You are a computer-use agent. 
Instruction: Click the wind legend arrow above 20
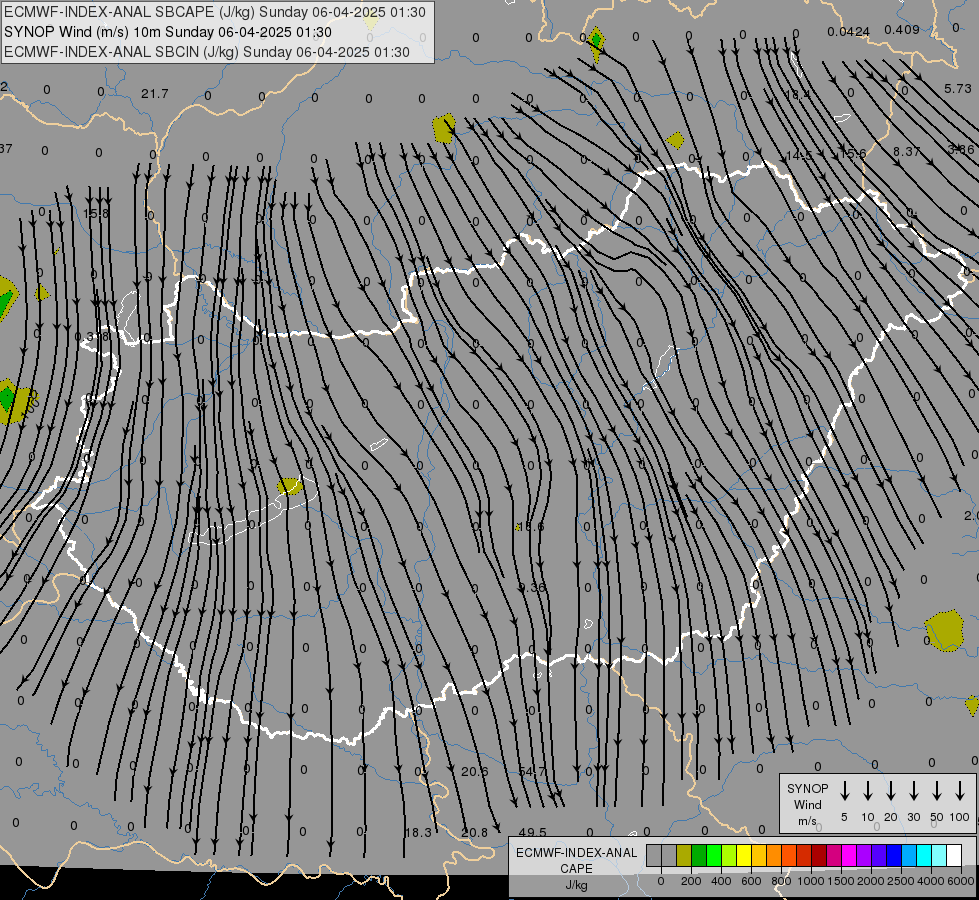click(890, 791)
